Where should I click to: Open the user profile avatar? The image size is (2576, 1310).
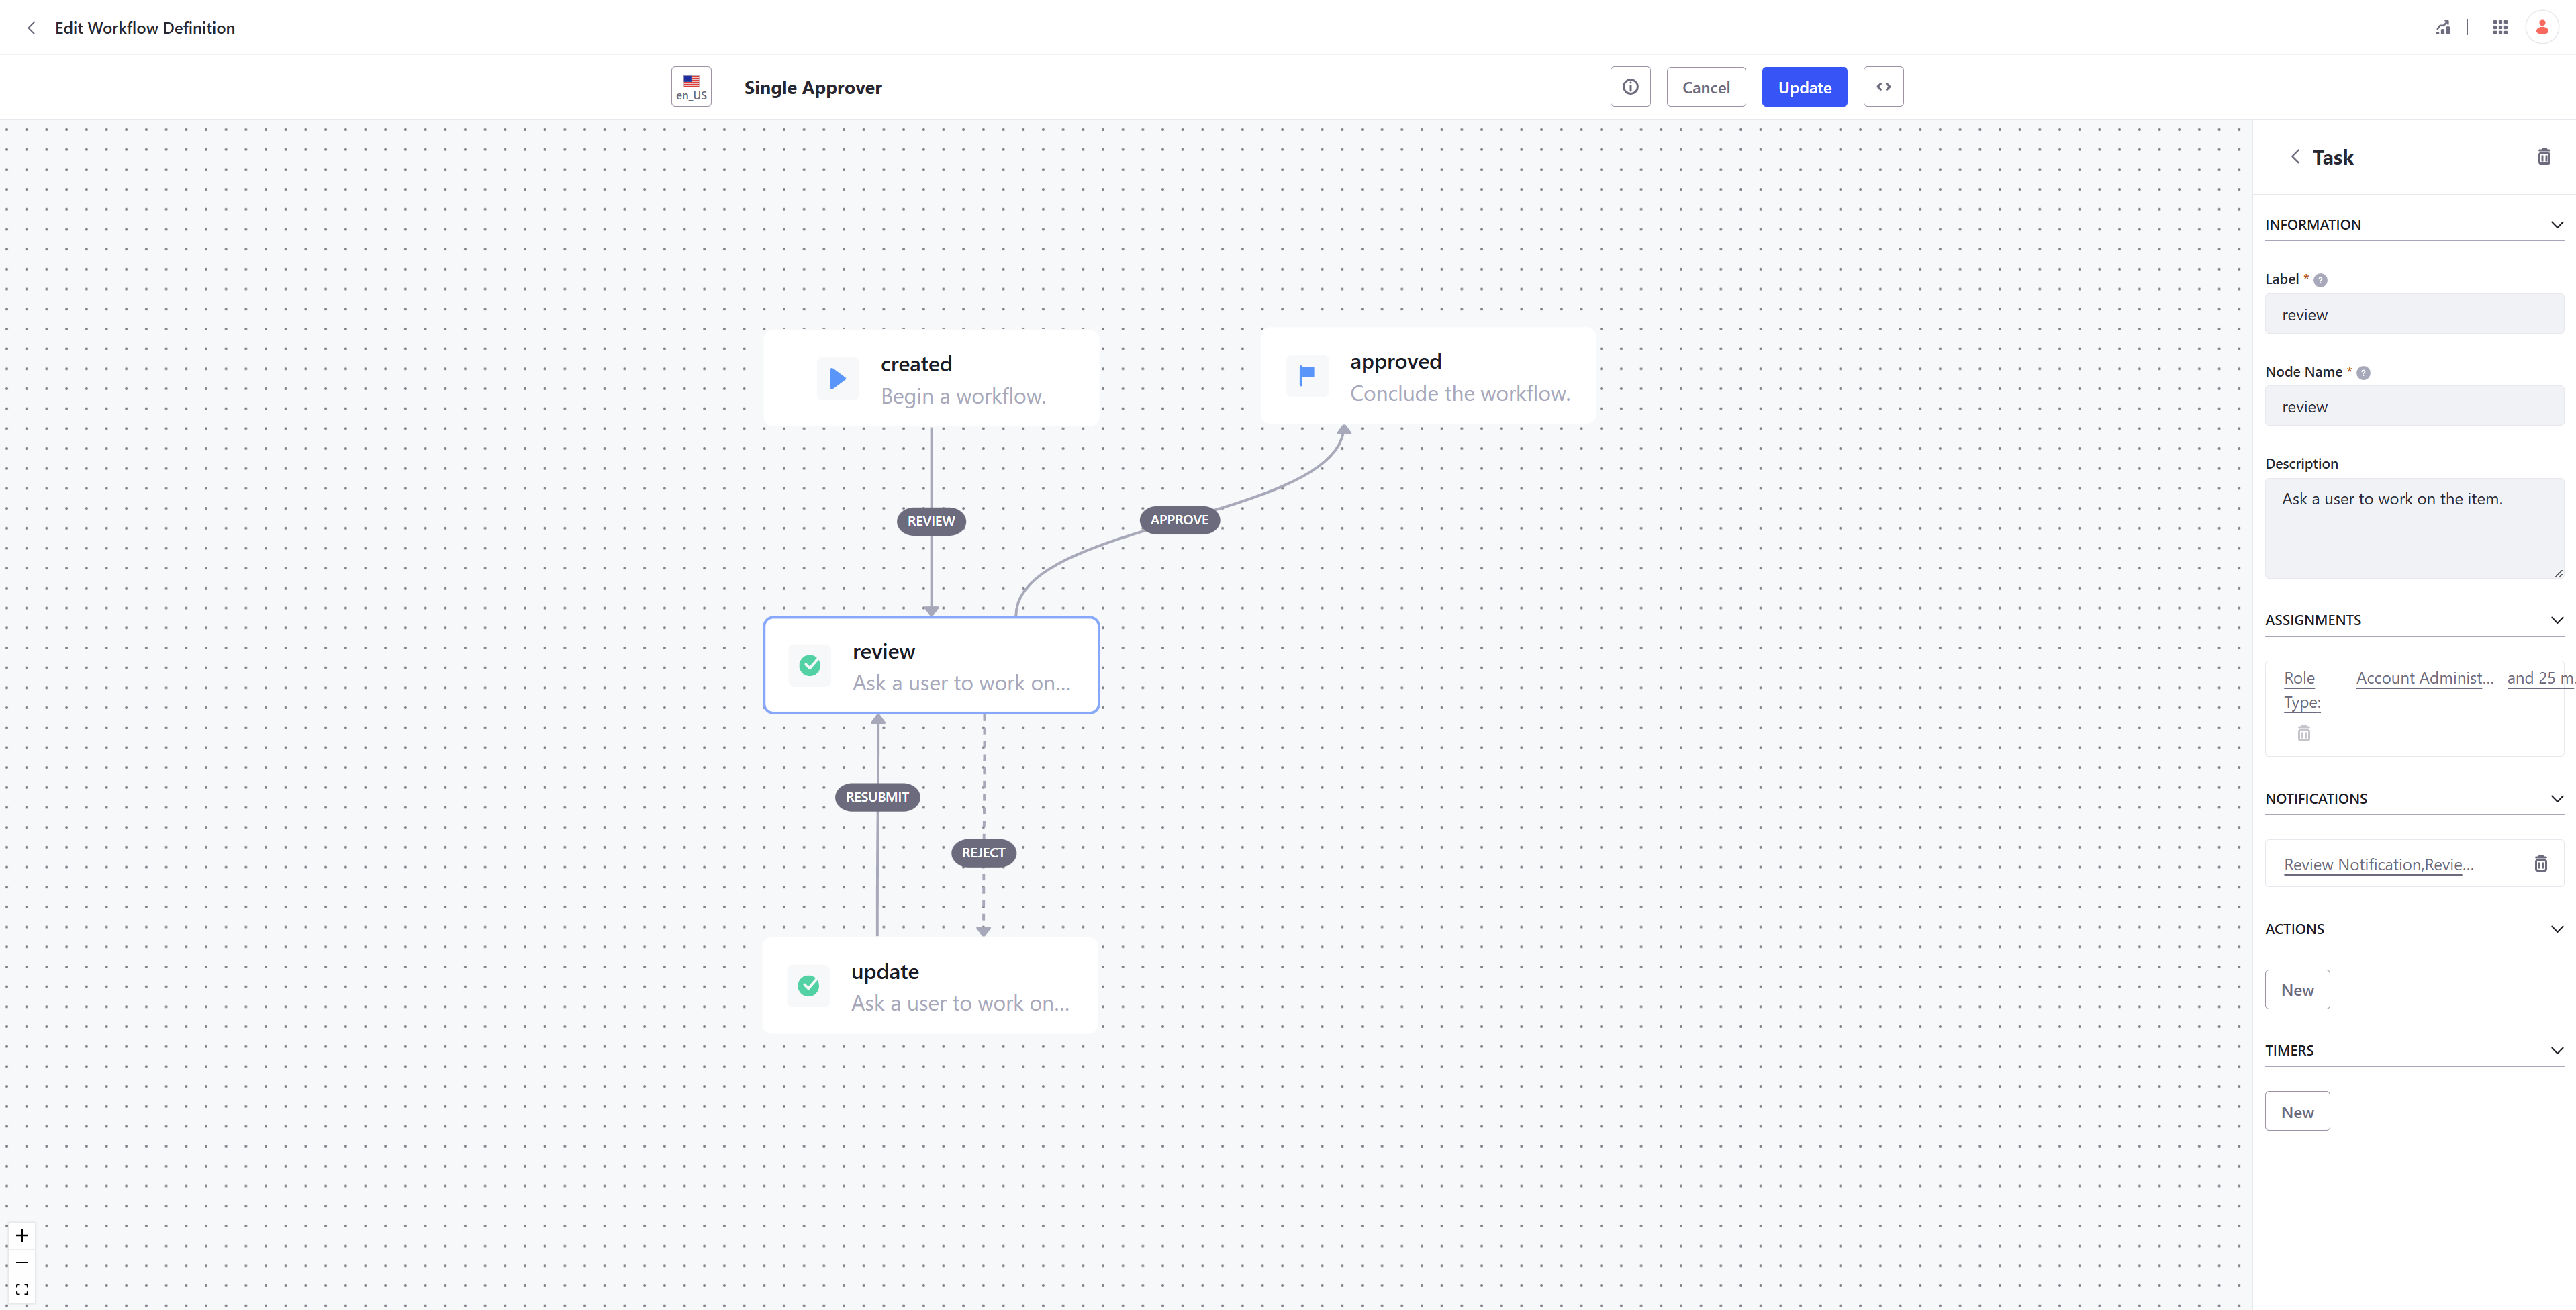pyautogui.click(x=2542, y=28)
